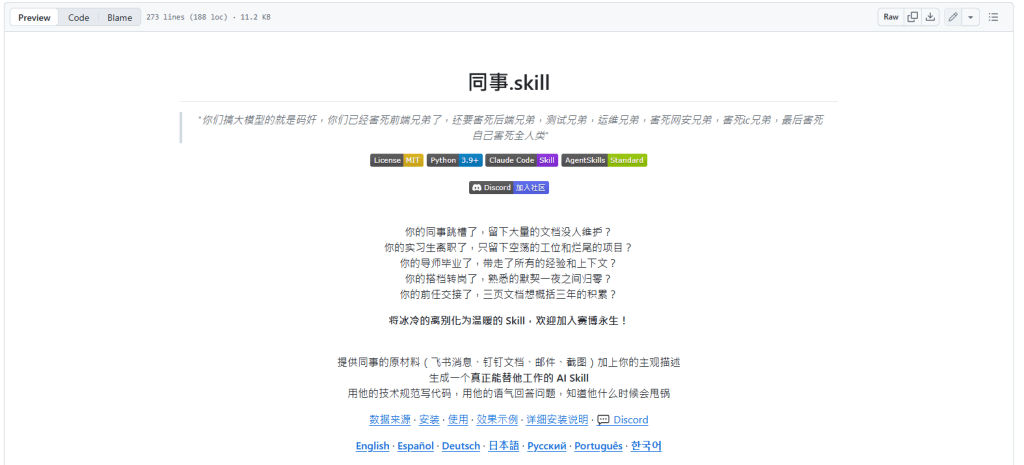Click the Claude Code Skill badge
This screenshot has height=465, width=1024.
point(521,160)
